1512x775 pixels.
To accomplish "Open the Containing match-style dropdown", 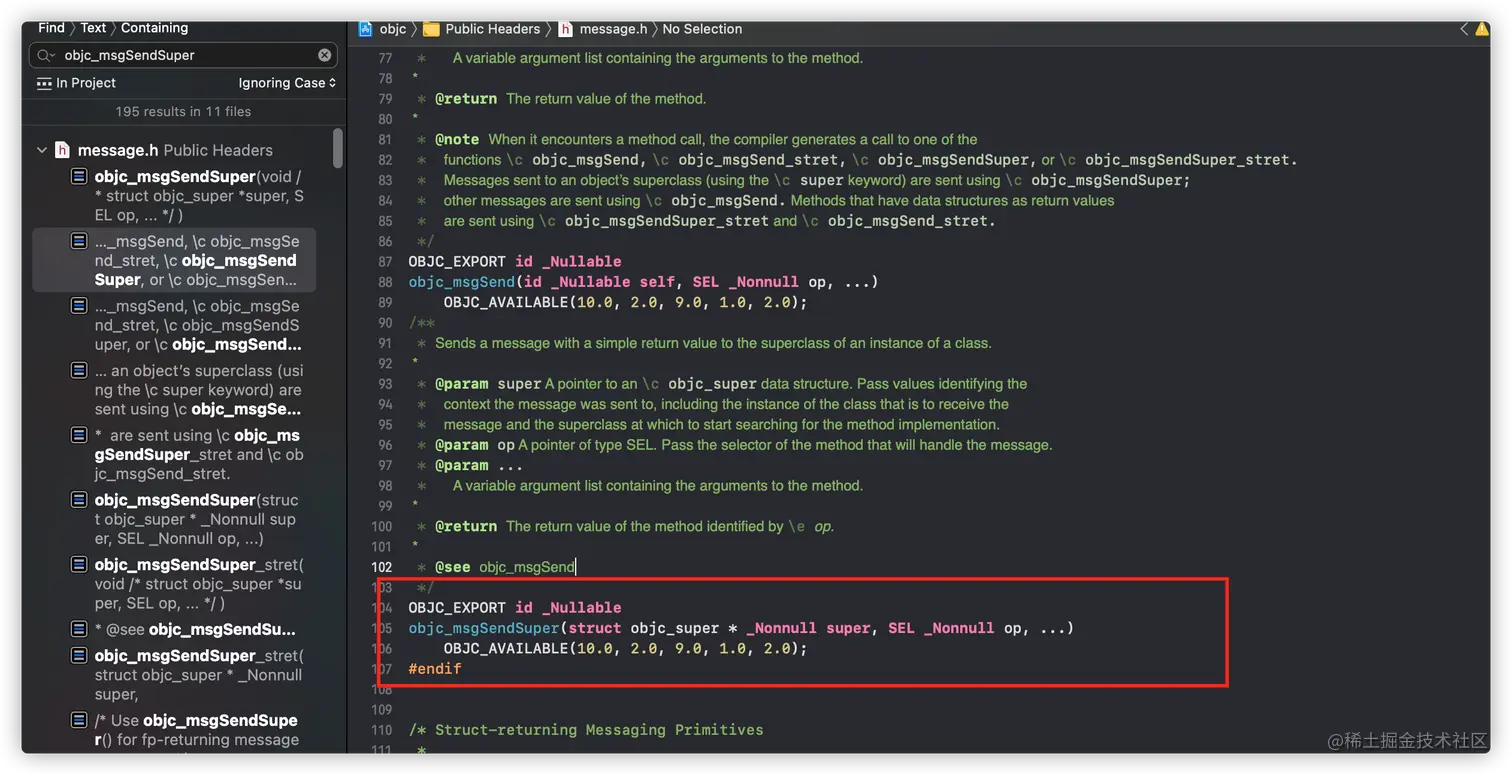I will 154,28.
